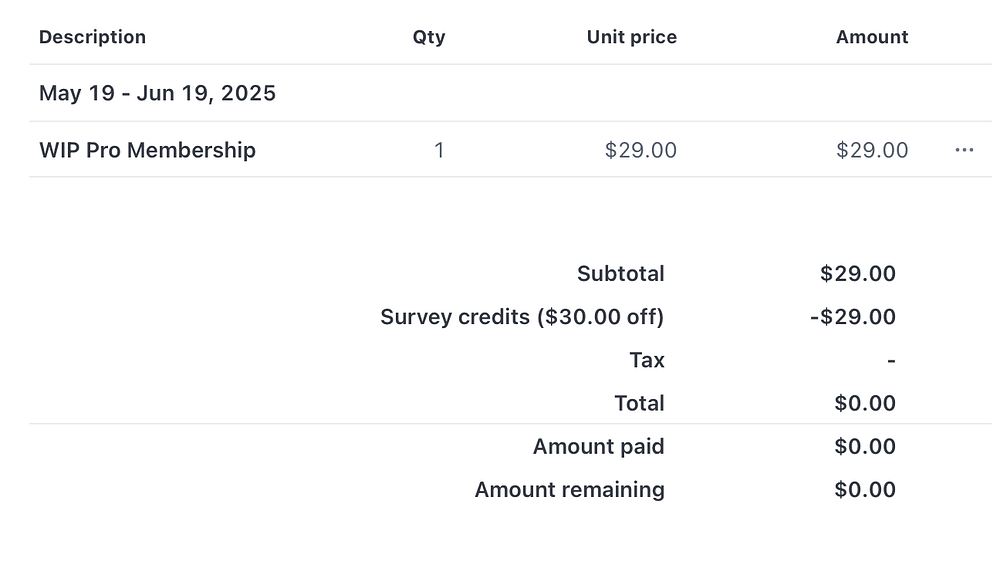Select the Unit price column header
Image resolution: width=1000 pixels, height=565 pixels.
[631, 37]
